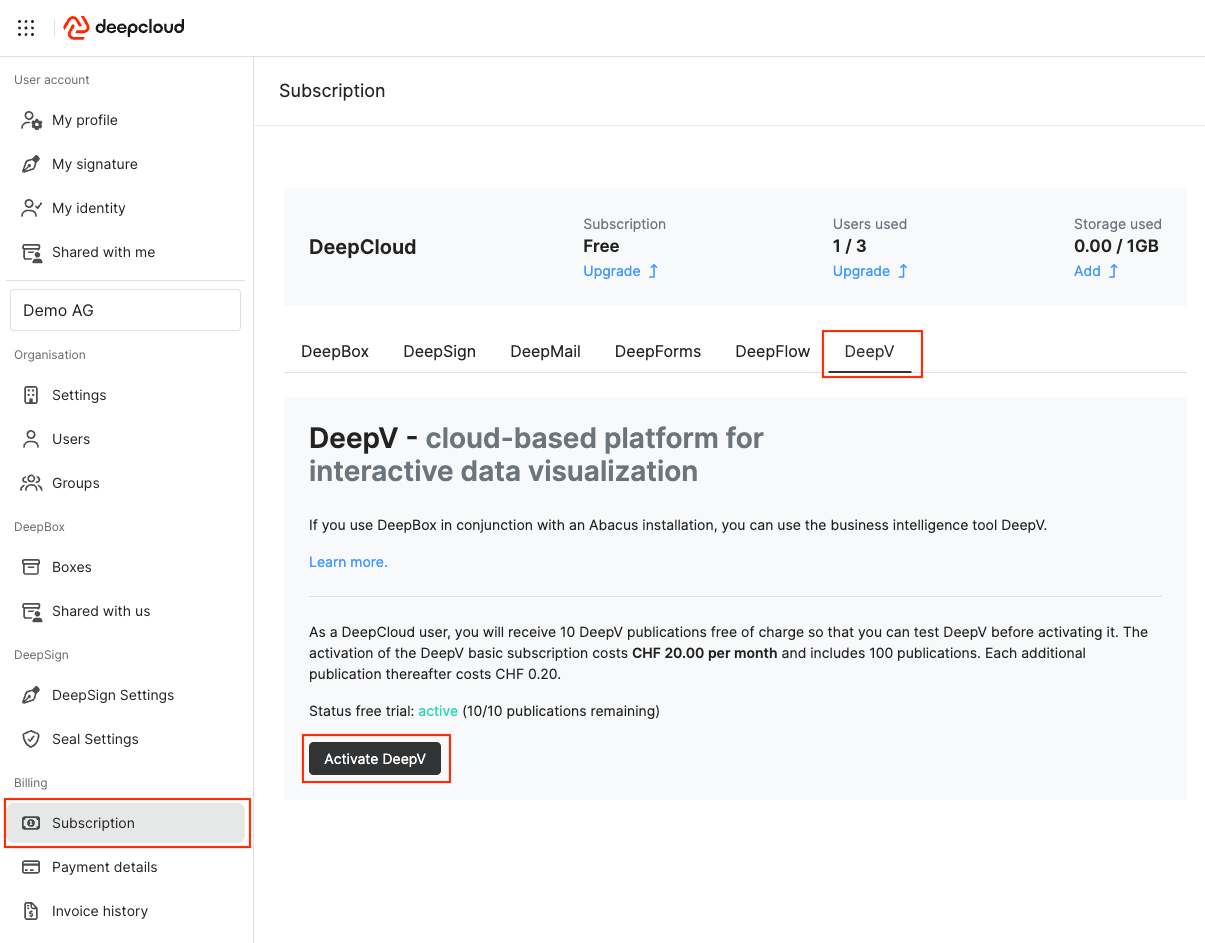Open the apps grid launcher icon
Image resolution: width=1205 pixels, height=943 pixels.
tap(26, 28)
